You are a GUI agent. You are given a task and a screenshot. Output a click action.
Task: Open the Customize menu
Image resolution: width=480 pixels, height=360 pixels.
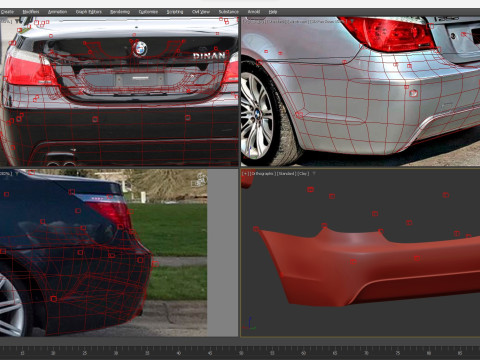[148, 12]
